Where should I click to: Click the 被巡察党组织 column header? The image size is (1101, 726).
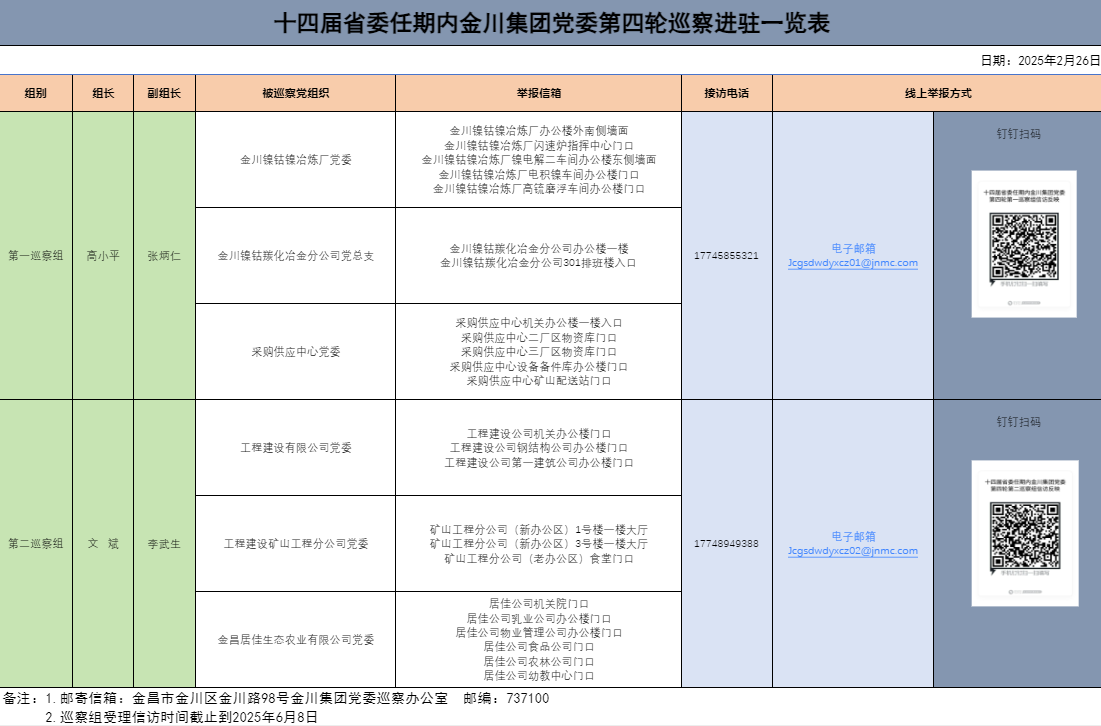tap(296, 93)
